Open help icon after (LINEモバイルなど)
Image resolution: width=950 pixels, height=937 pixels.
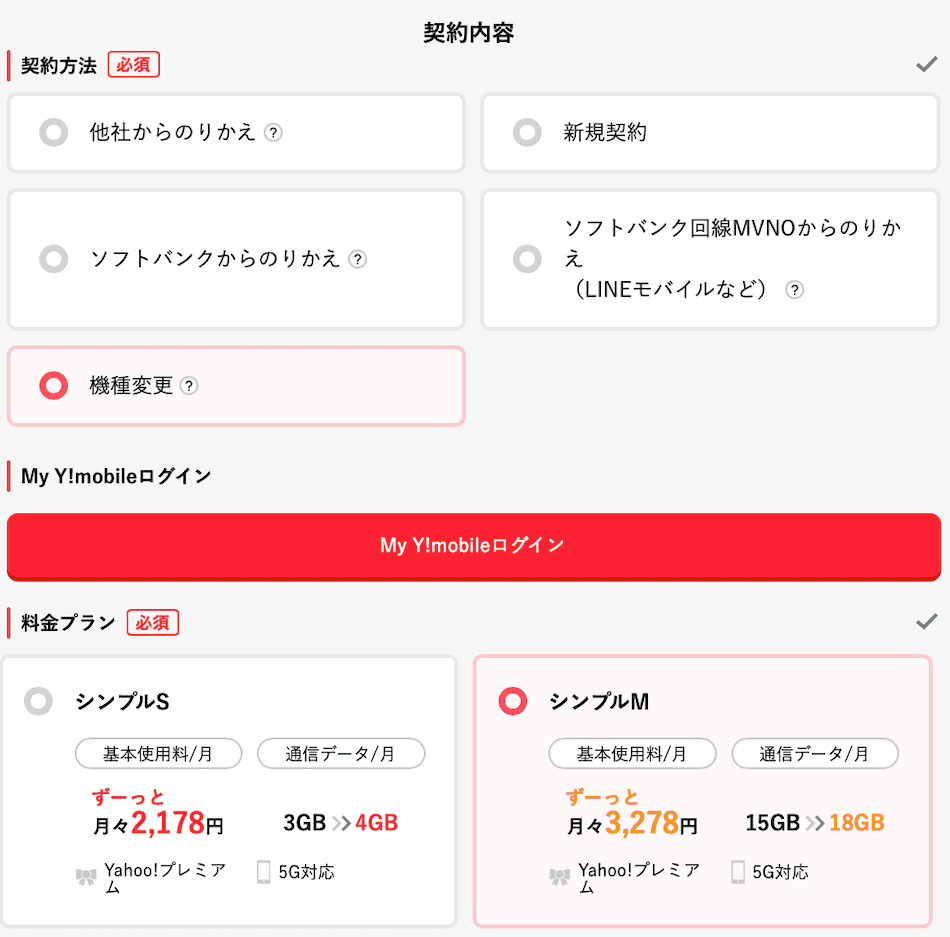pos(794,290)
